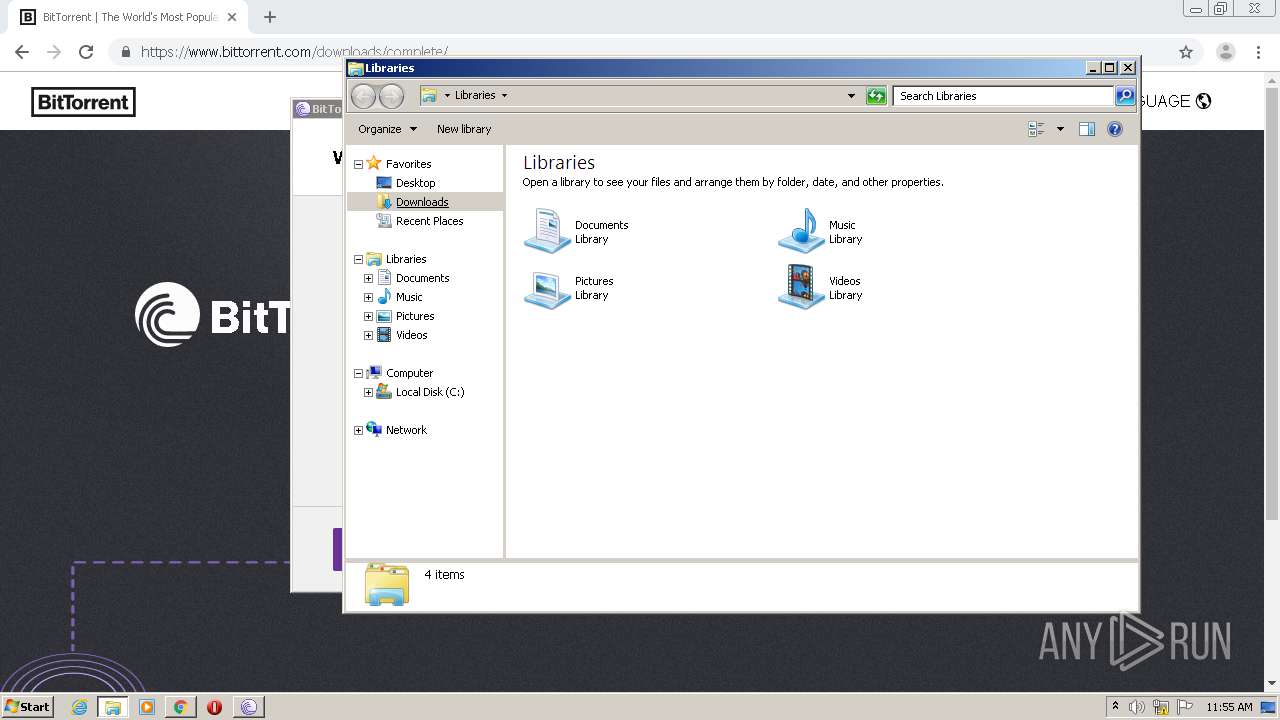Click the Chrome back button
The height and width of the screenshot is (720, 1280).
pos(22,52)
